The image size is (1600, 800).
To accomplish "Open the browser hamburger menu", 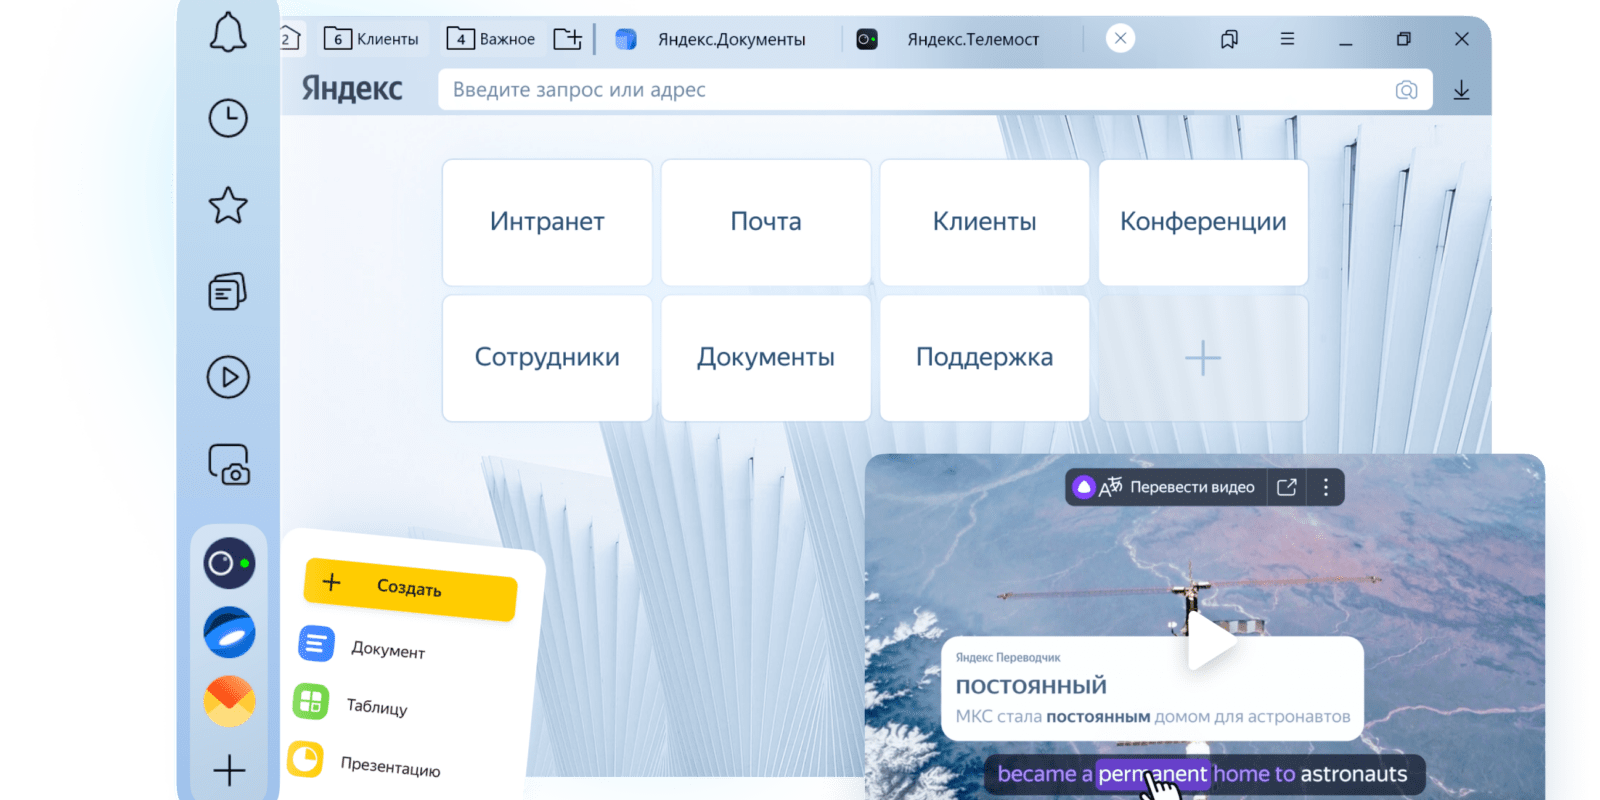I will [1287, 39].
